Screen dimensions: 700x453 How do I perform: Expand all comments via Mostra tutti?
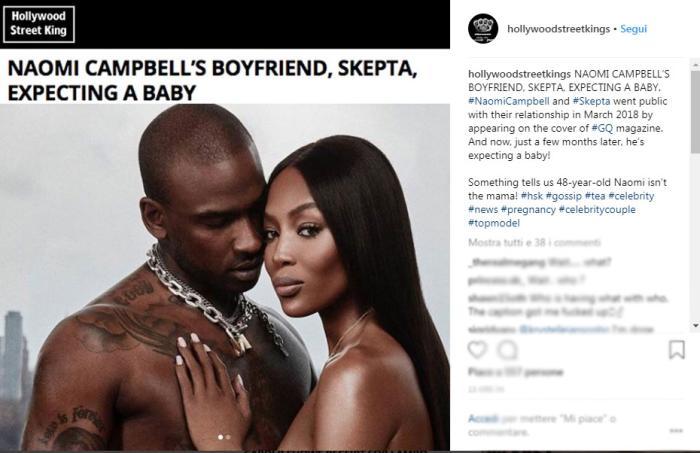pos(534,243)
